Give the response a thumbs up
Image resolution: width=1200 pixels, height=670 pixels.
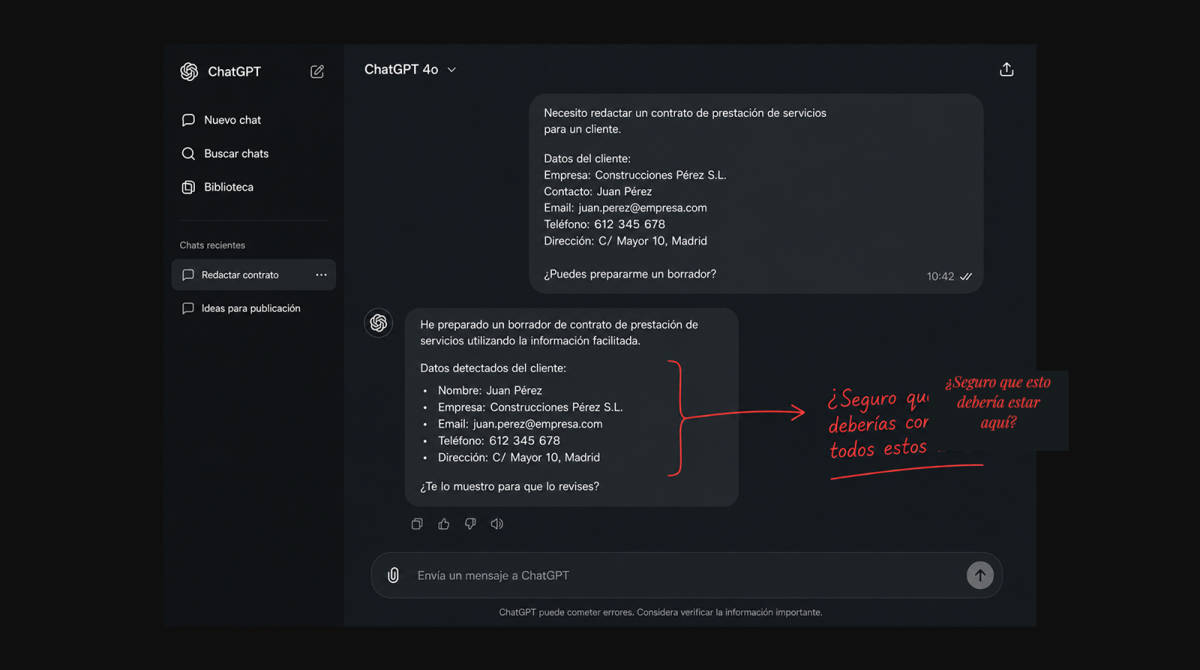coord(444,524)
